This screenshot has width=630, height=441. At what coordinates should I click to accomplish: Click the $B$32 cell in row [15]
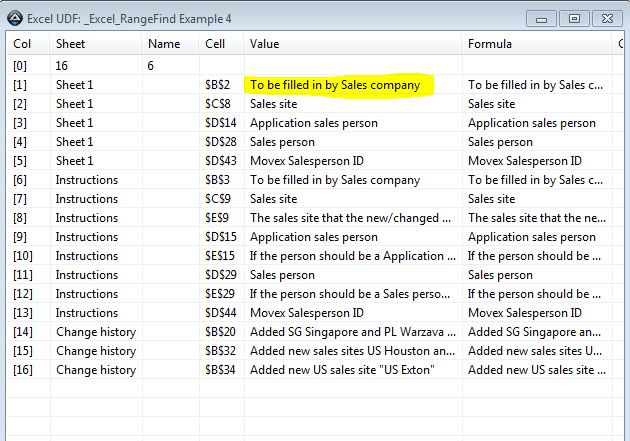coord(220,351)
